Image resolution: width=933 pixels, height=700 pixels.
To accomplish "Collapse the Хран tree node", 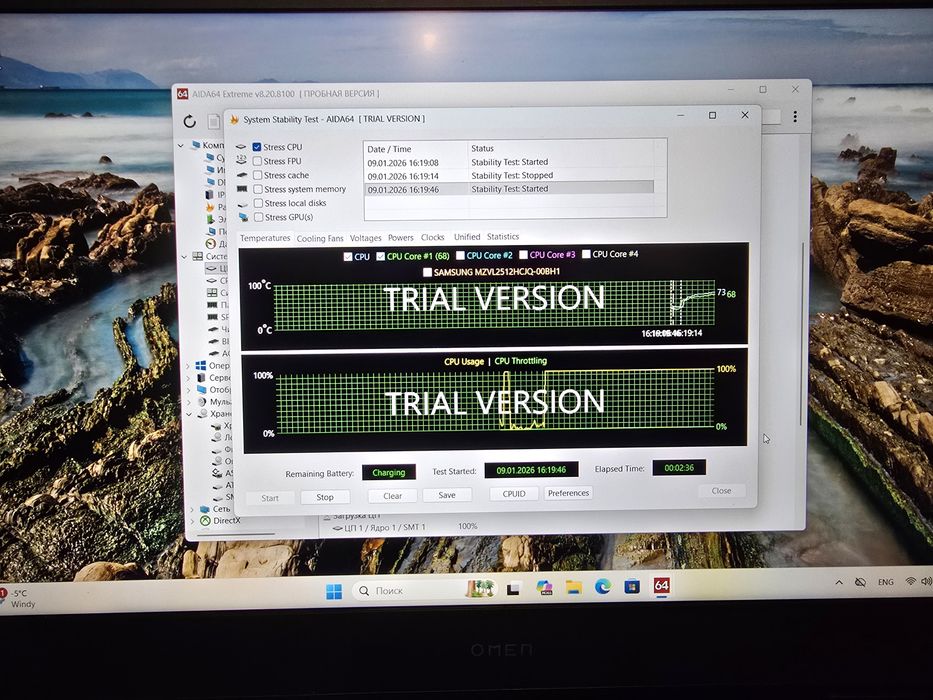I will 189,414.
